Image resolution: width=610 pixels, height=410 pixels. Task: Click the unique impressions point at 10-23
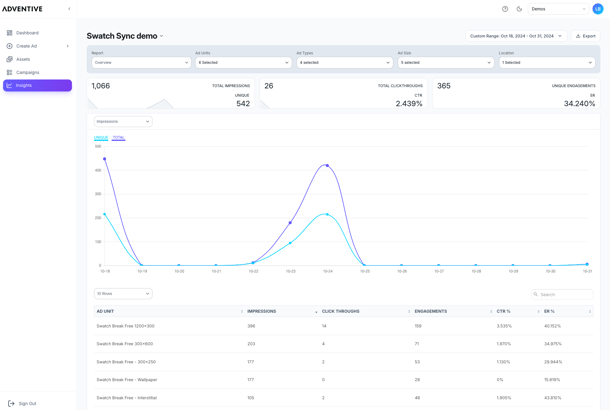click(290, 243)
